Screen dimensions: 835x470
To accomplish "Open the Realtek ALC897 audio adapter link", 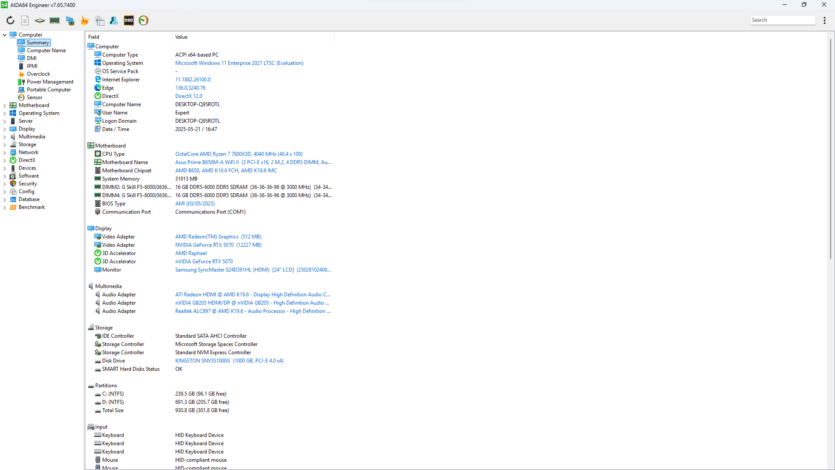I will [253, 311].
